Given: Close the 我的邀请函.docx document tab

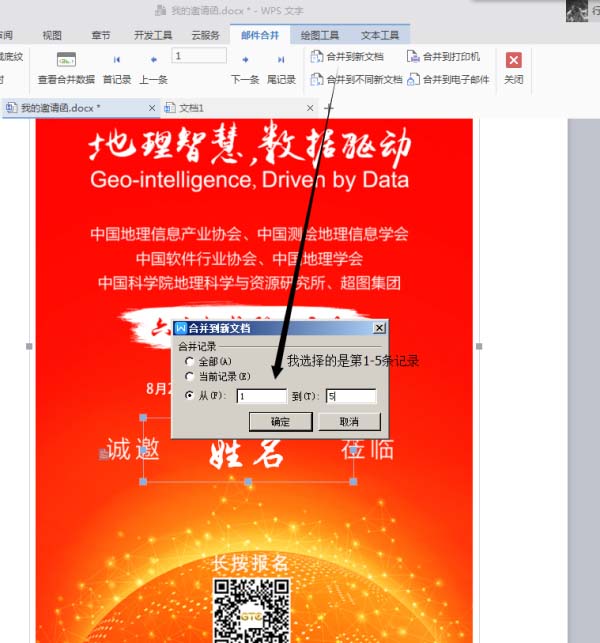Looking at the screenshot, I should tap(152, 108).
